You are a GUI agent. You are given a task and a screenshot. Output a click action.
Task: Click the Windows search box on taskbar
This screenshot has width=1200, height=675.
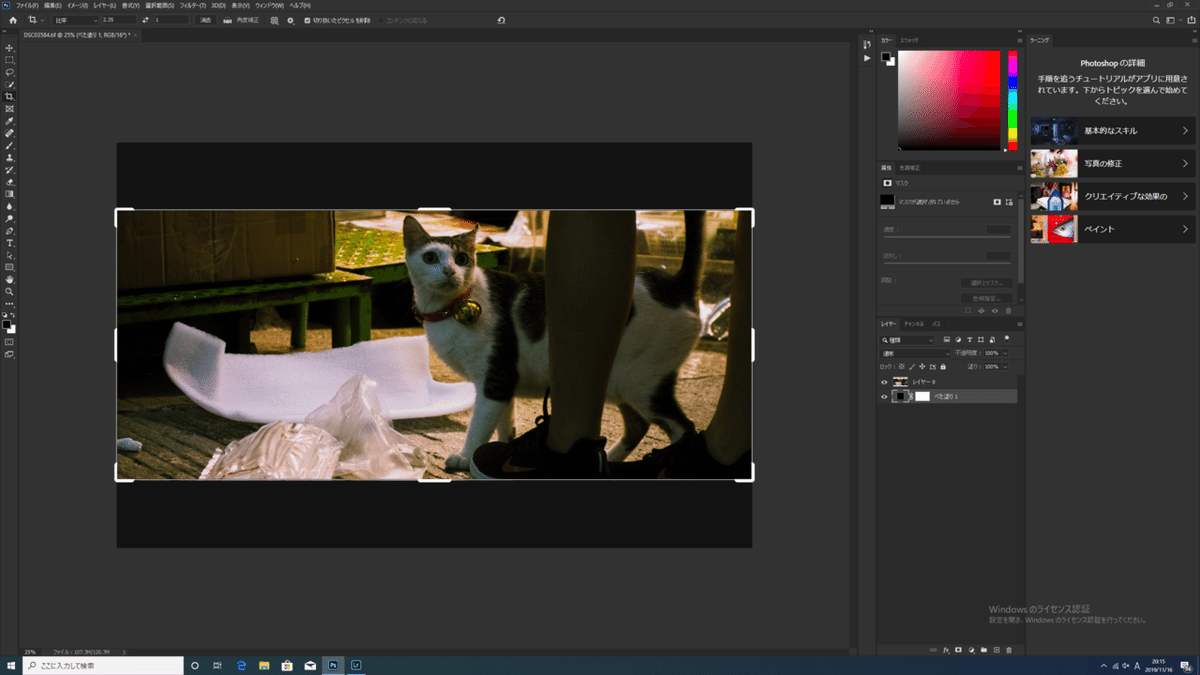(103, 665)
